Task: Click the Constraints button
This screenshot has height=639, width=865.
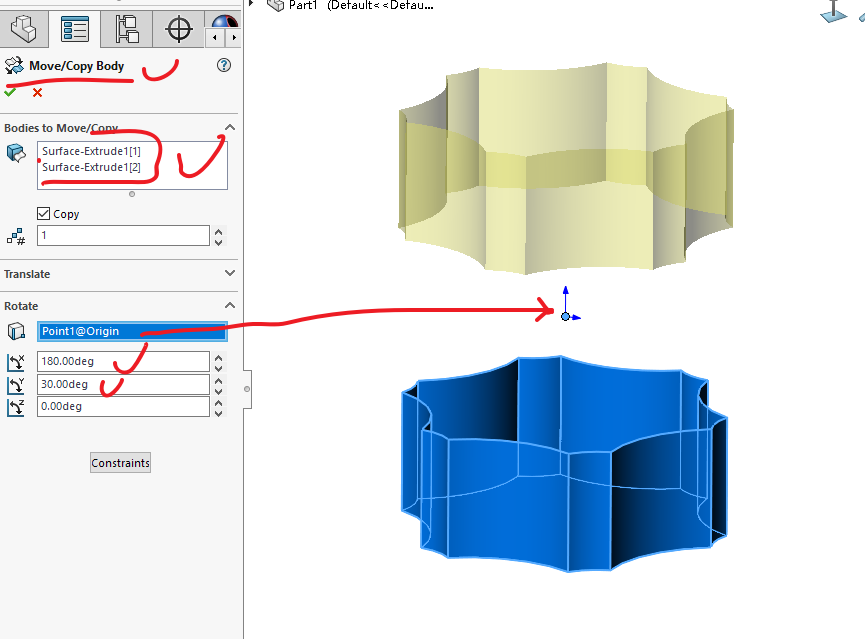Action: [120, 462]
